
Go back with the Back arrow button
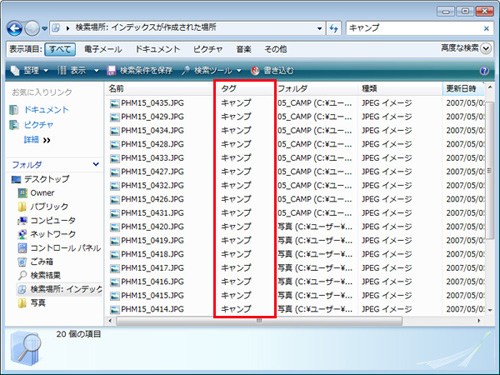point(15,29)
